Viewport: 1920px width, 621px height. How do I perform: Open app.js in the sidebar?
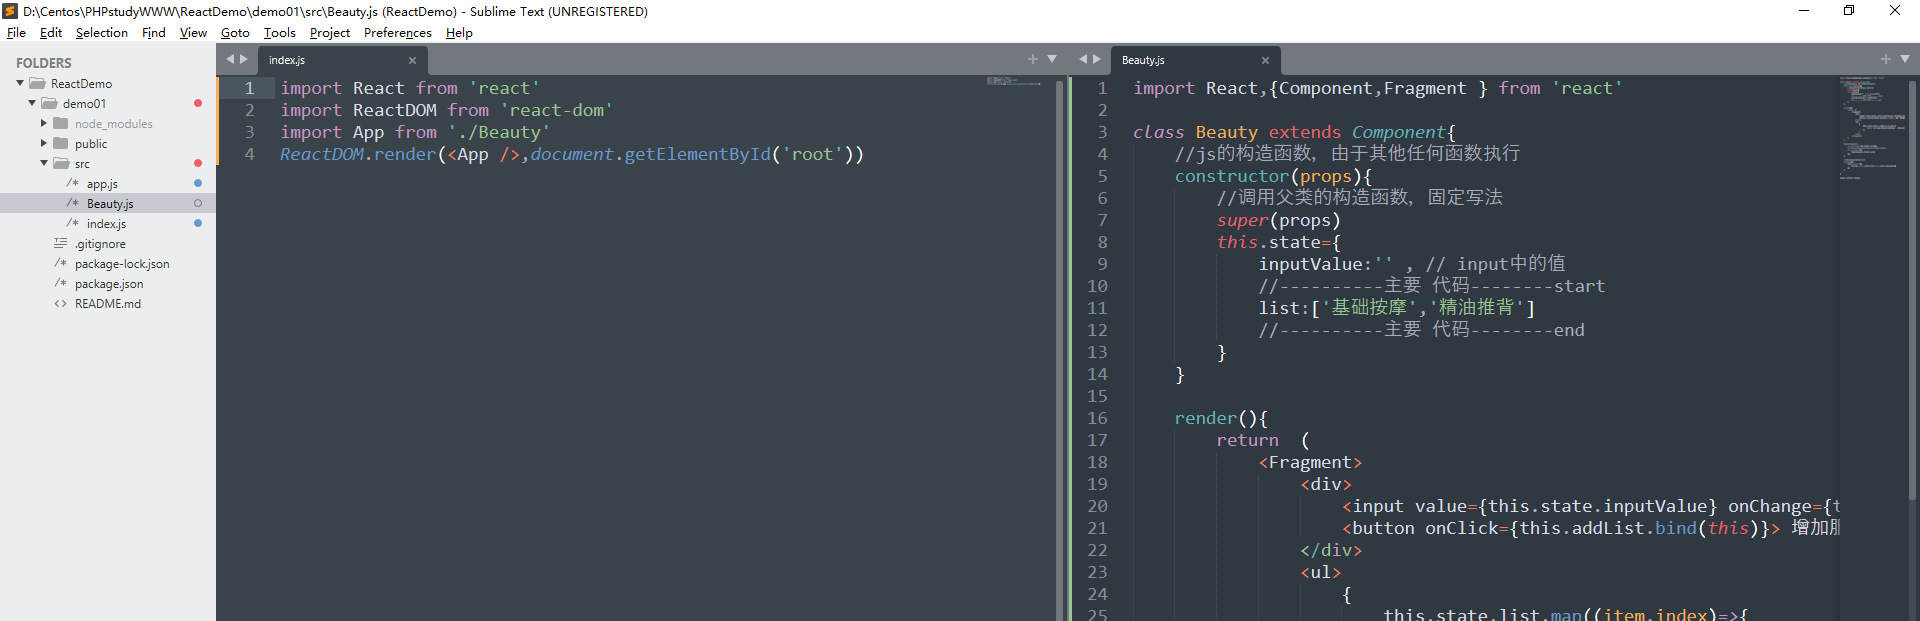[102, 184]
